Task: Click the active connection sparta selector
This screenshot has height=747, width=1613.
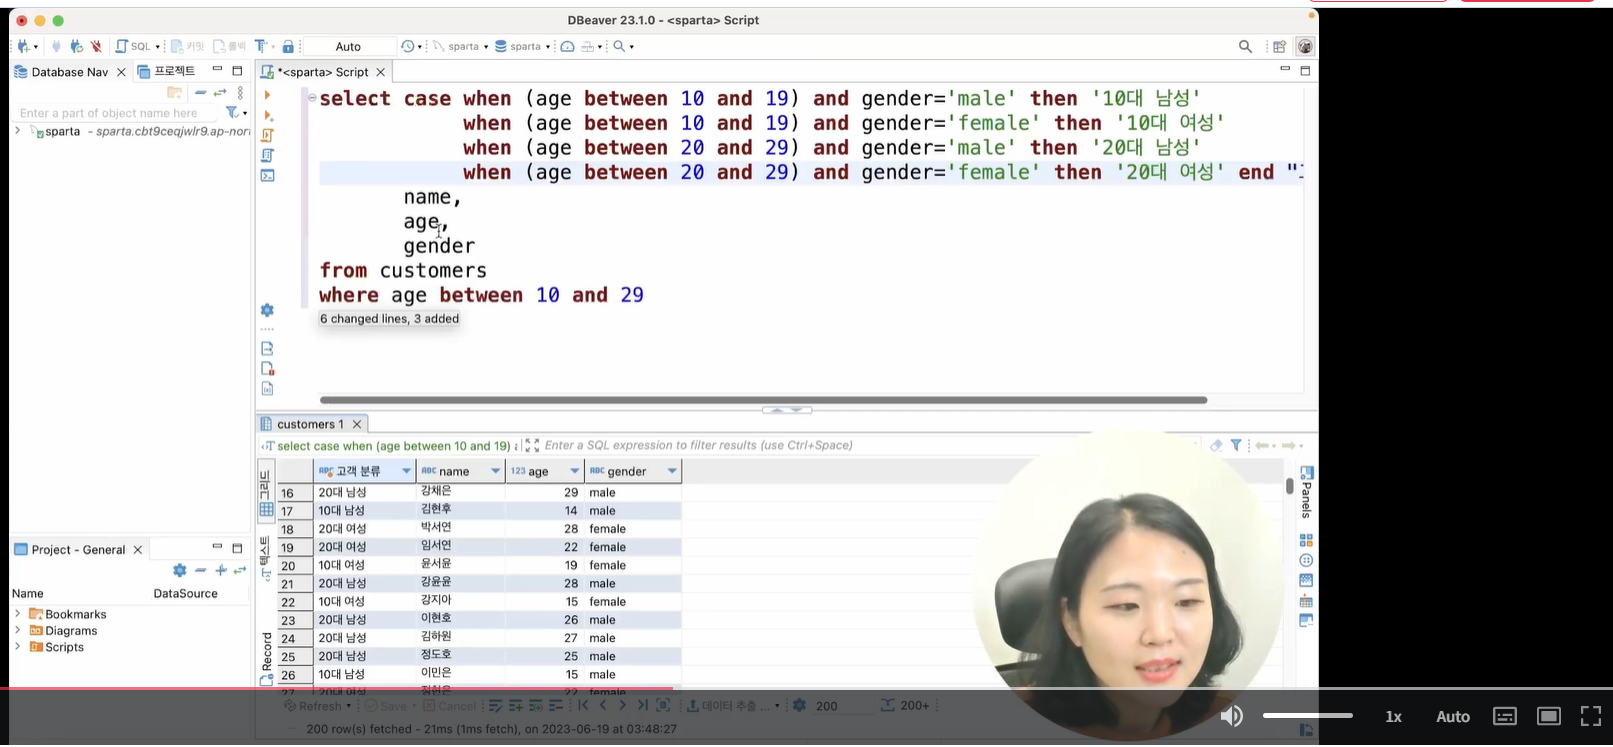Action: (461, 46)
